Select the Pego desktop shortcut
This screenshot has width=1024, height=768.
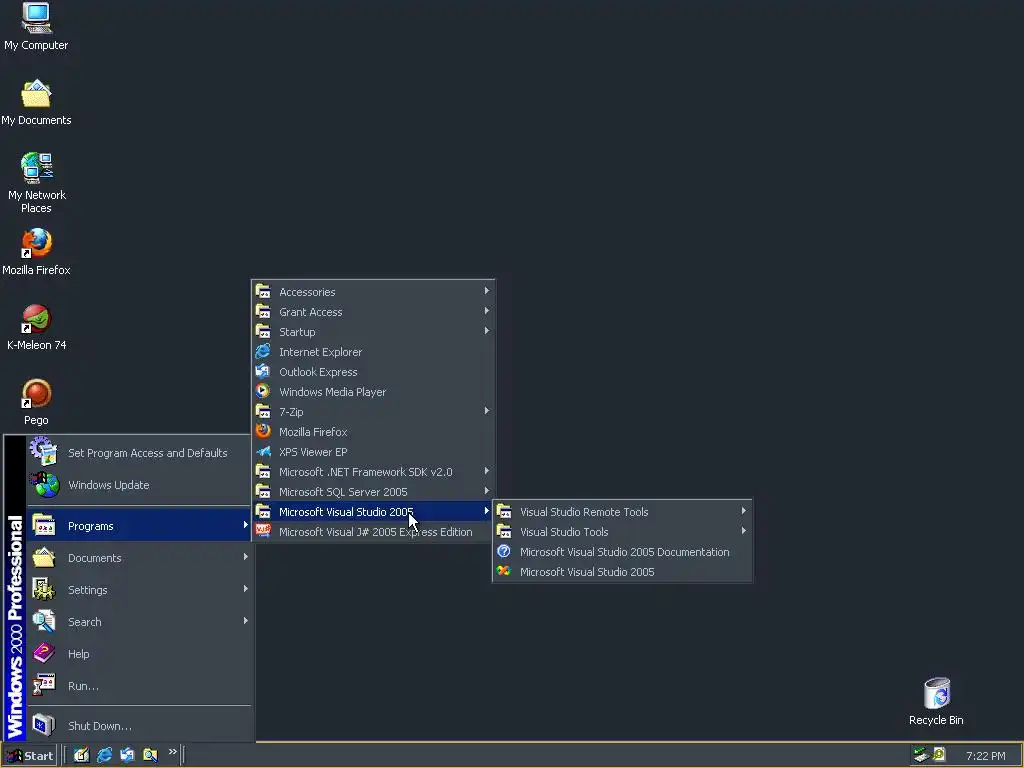tap(36, 402)
